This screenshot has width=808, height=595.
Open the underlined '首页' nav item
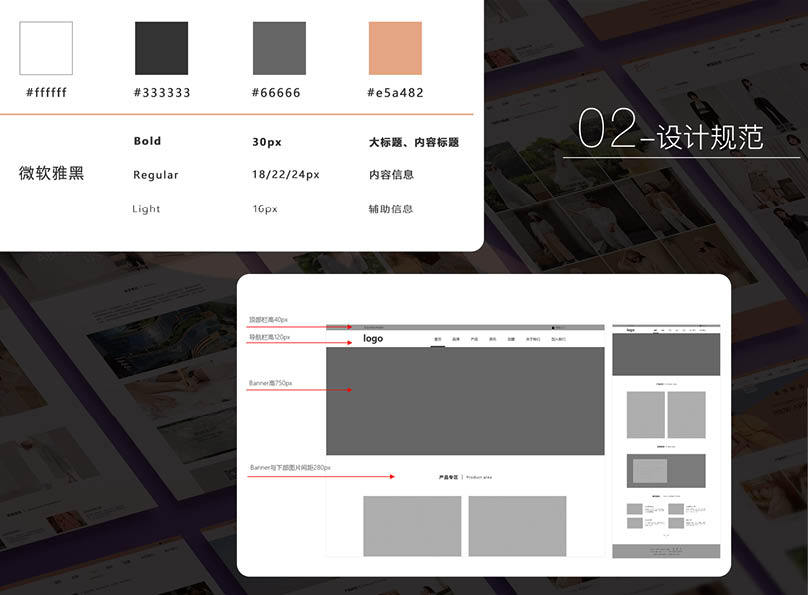pyautogui.click(x=437, y=339)
